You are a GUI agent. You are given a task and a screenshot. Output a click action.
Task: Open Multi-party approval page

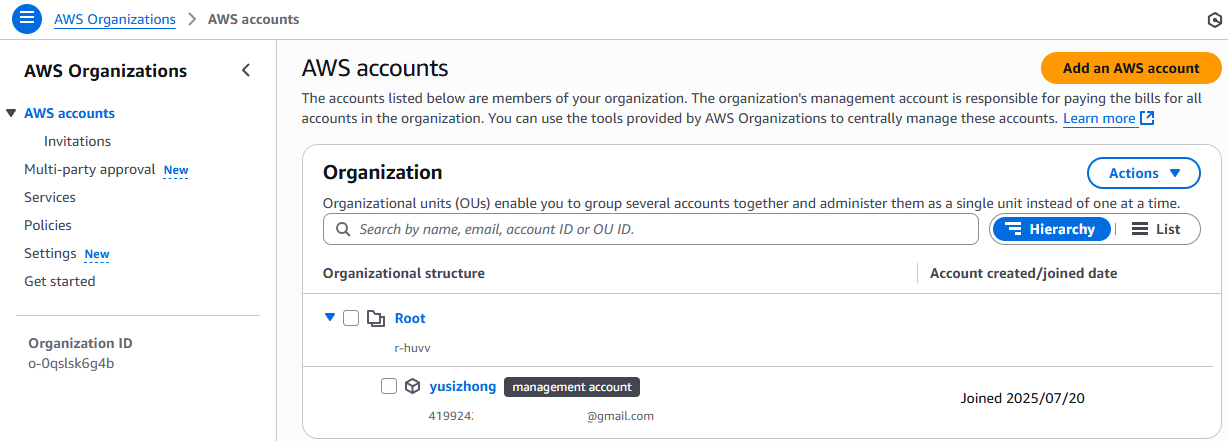(x=90, y=169)
